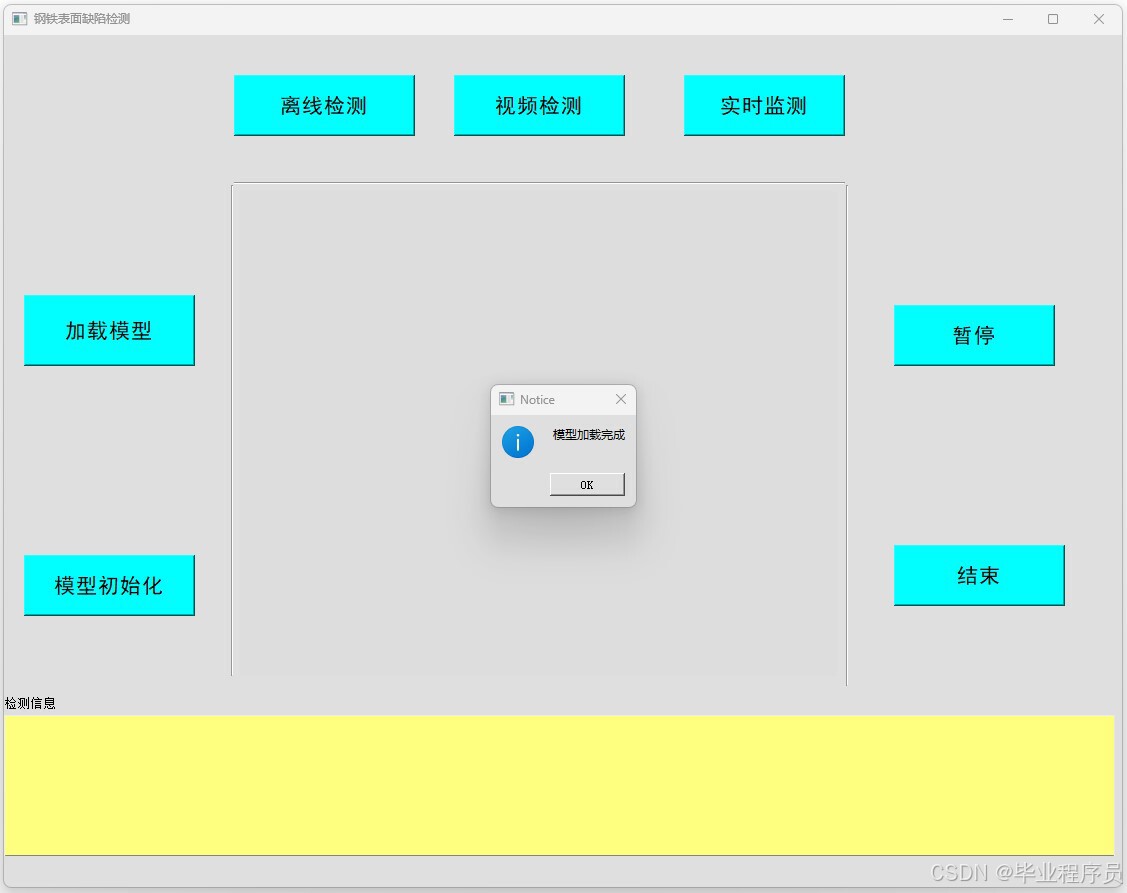
Task: Confirm the Notice dialog with OK
Action: click(x=587, y=485)
